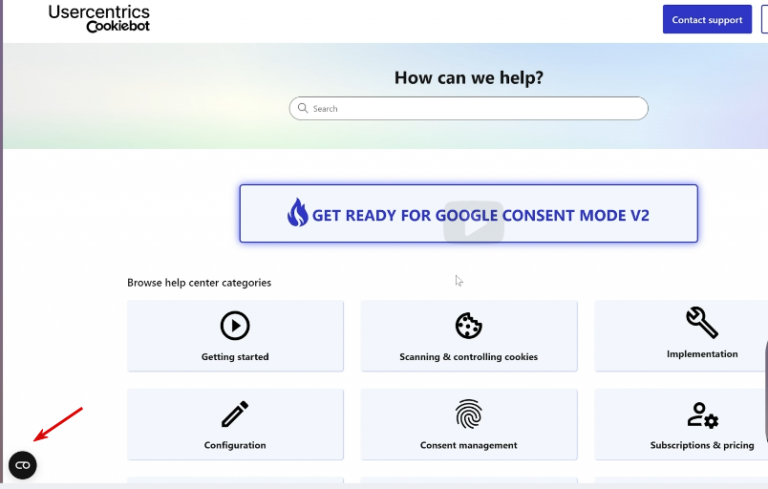Open the Getting started category
This screenshot has height=489, width=768.
coord(235,336)
